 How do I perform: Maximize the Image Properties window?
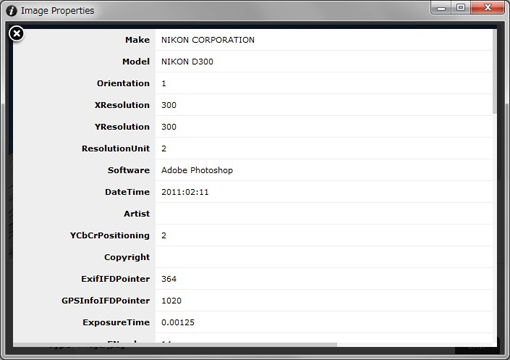click(461, 8)
